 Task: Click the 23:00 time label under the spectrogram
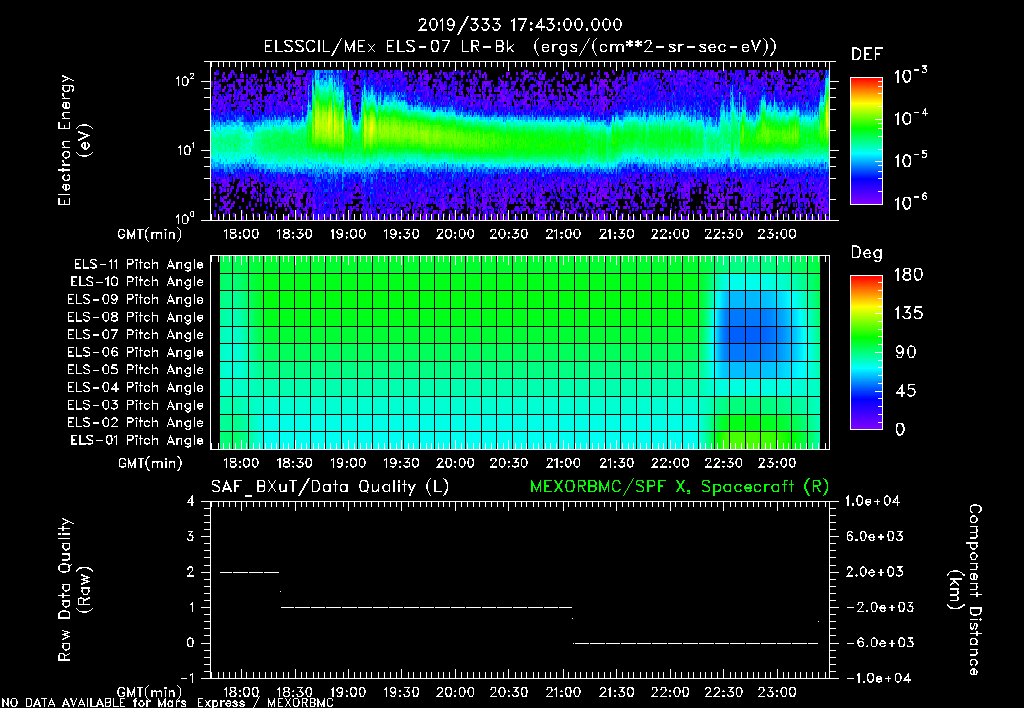coord(777,234)
